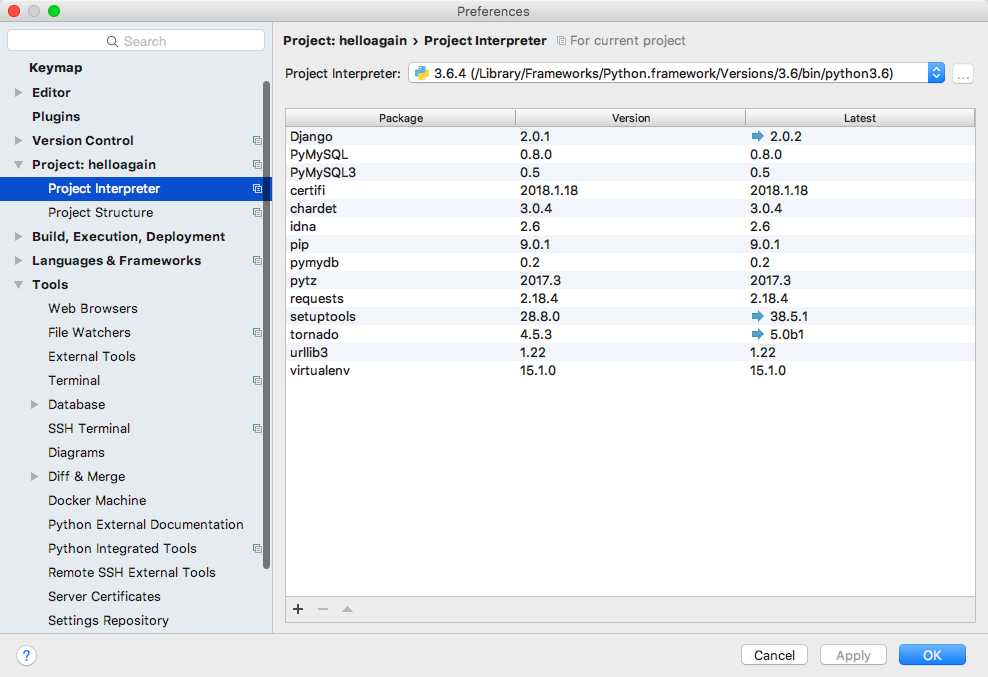Click the search magnifier icon

(x=112, y=42)
